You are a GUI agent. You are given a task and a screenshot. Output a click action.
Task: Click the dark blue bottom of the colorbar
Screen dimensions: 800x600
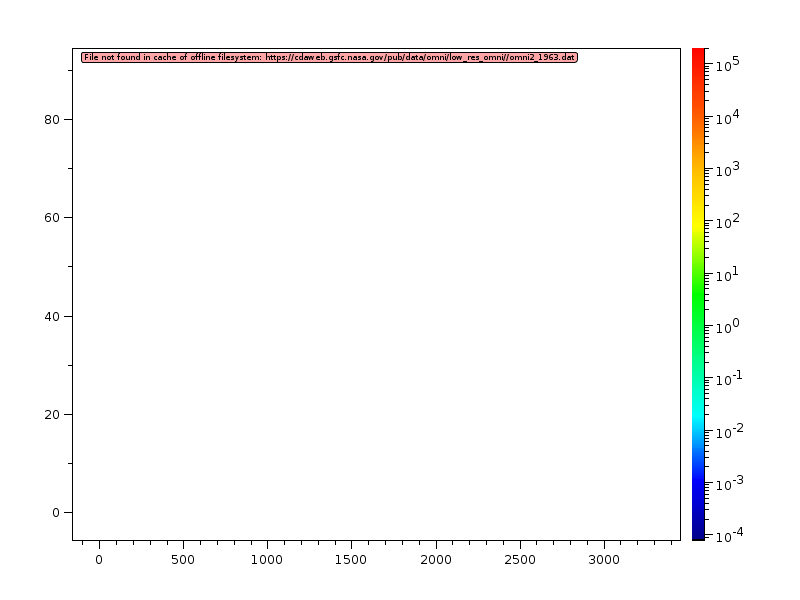(x=699, y=533)
